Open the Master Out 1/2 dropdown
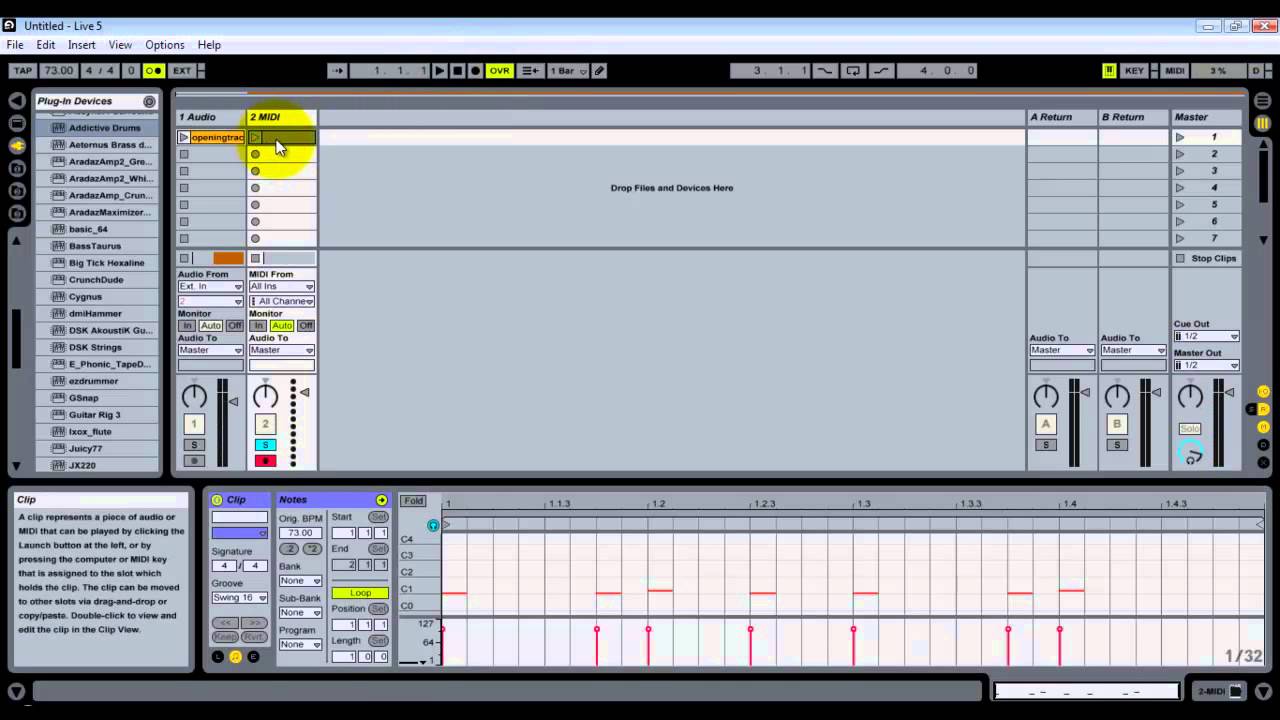The height and width of the screenshot is (720, 1280). coord(1206,365)
